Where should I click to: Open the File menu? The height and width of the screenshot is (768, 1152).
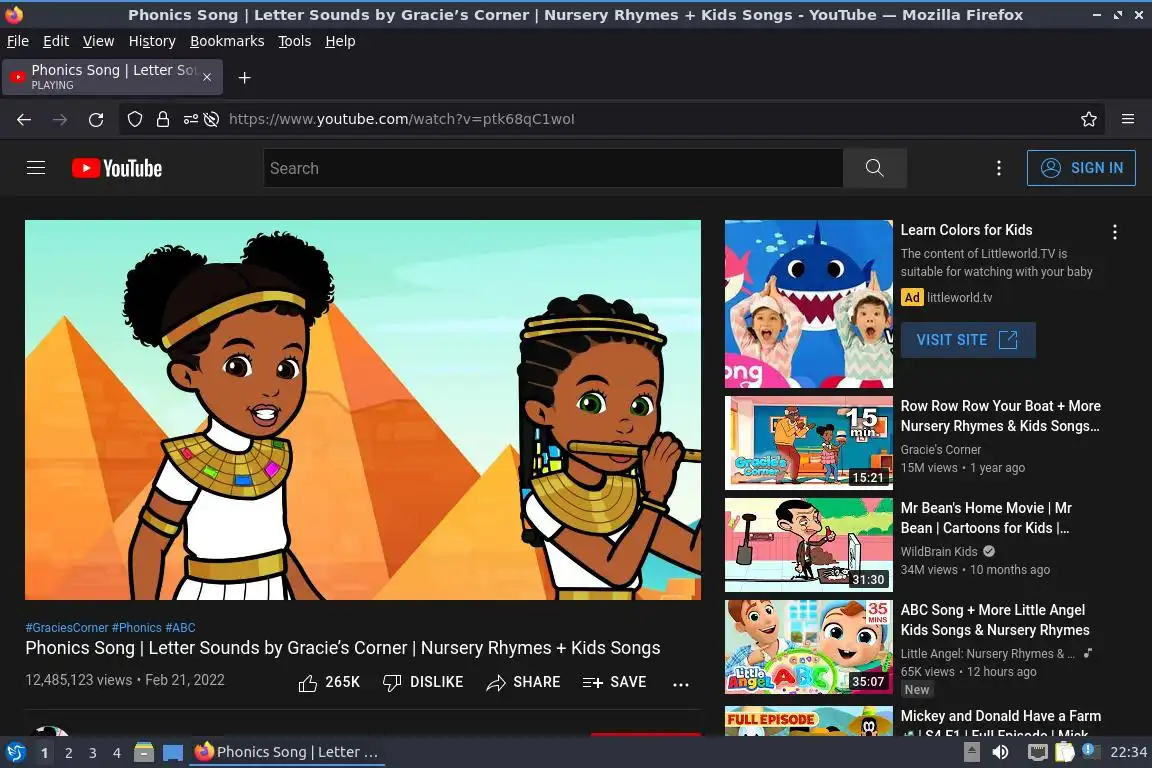pyautogui.click(x=18, y=41)
